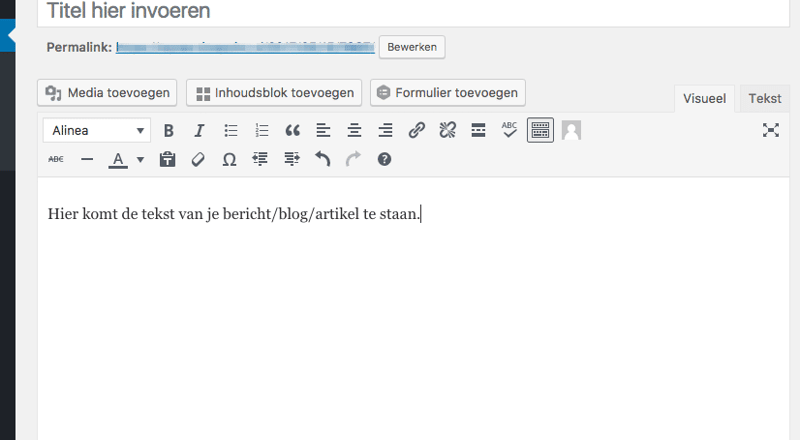Align text left
This screenshot has height=440, width=800.
click(x=323, y=131)
